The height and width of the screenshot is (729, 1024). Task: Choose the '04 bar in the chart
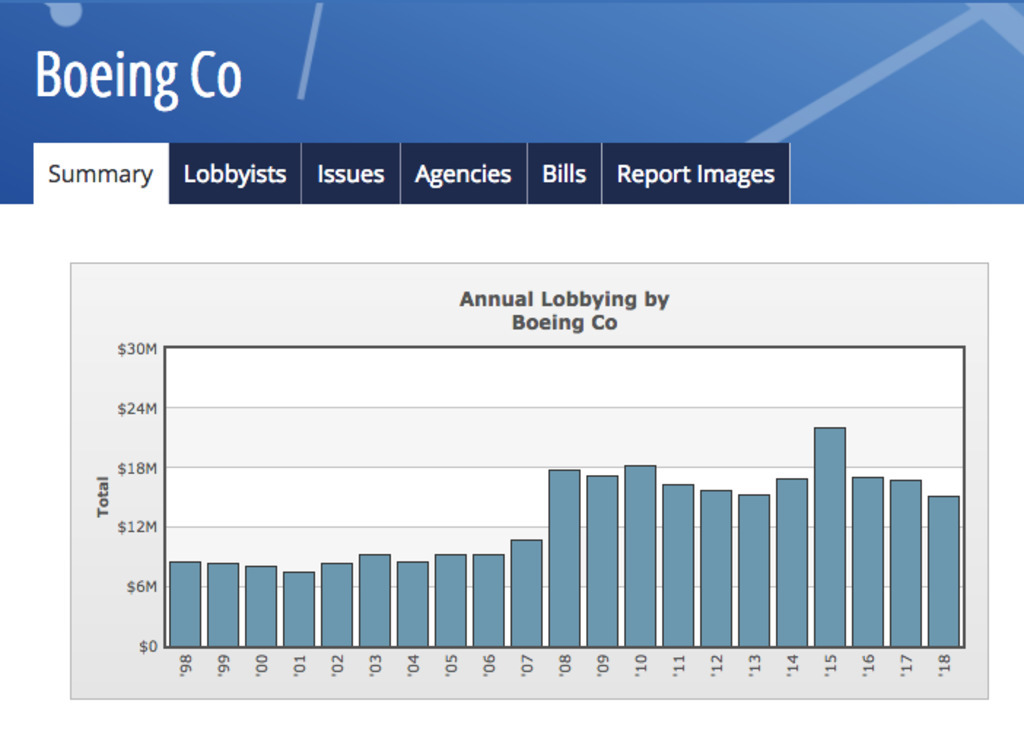(413, 604)
